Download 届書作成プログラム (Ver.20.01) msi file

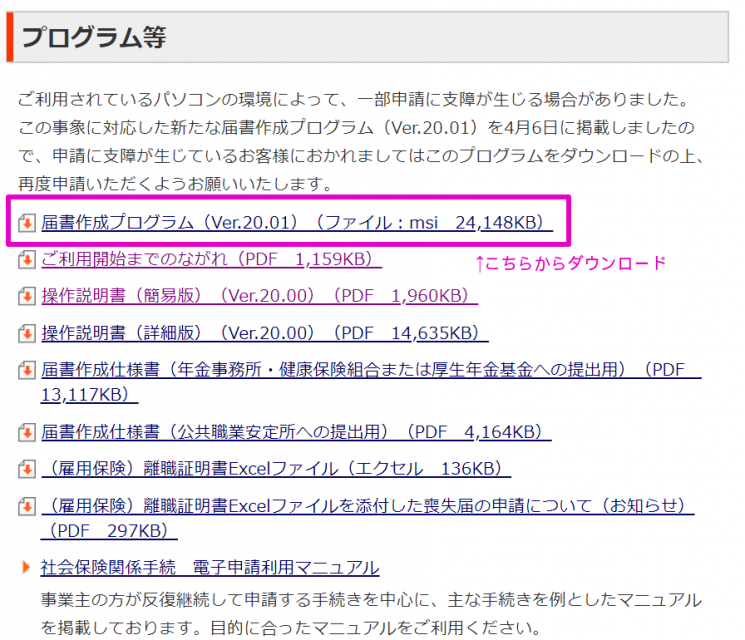pos(297,223)
